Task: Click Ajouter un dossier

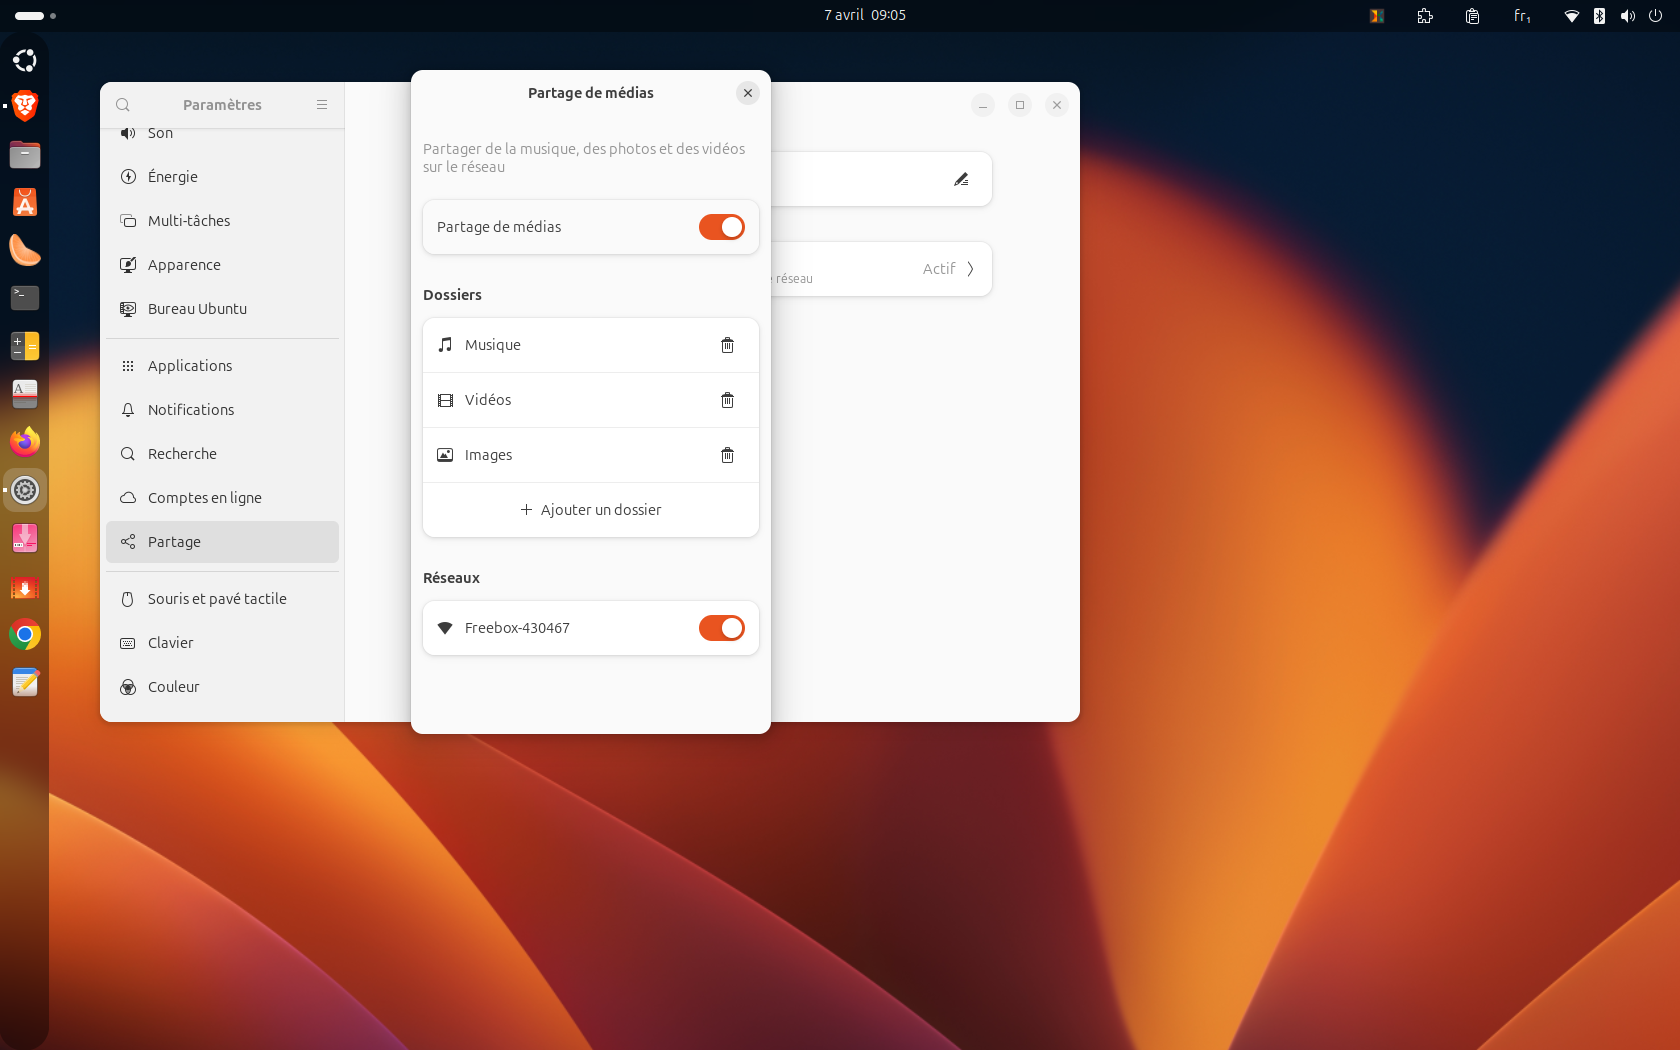Action: click(591, 510)
